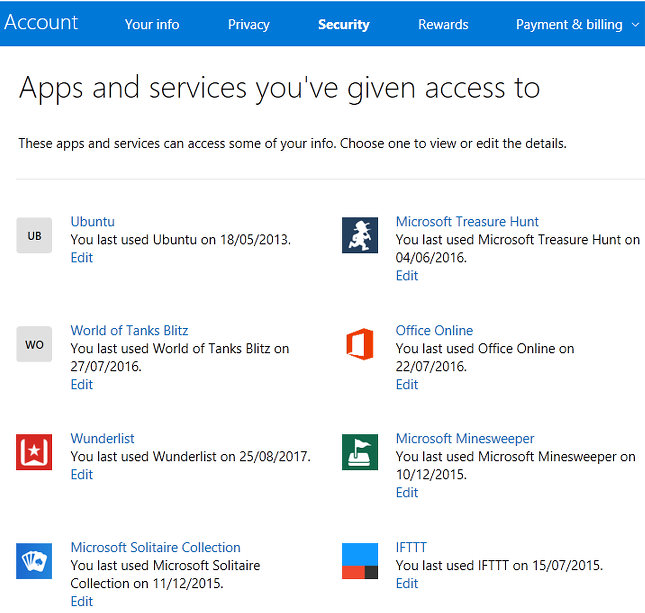
Task: Click the green Minesweeper flag icon
Action: pyautogui.click(x=360, y=452)
